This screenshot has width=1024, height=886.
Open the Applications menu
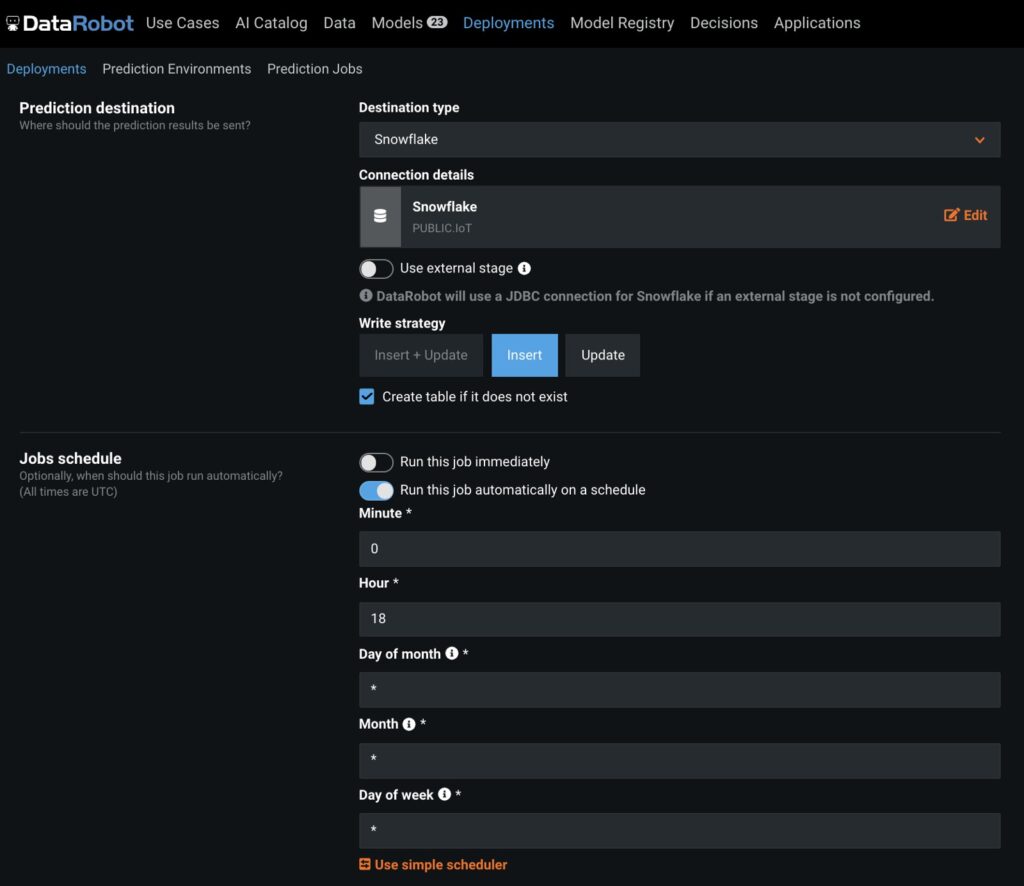(817, 23)
